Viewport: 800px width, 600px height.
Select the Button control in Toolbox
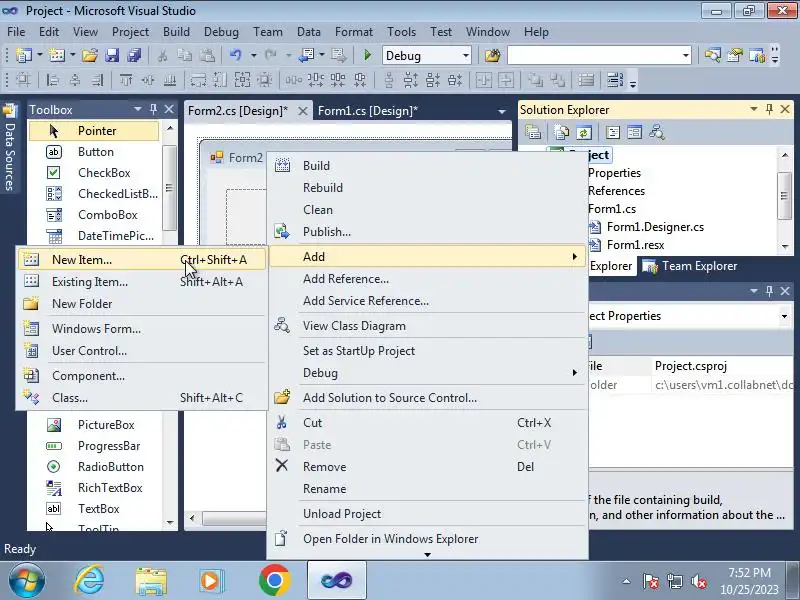pos(94,152)
